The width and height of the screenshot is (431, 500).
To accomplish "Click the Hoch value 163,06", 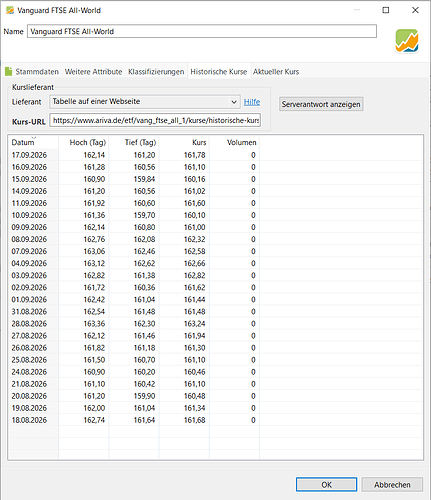I will [94, 251].
